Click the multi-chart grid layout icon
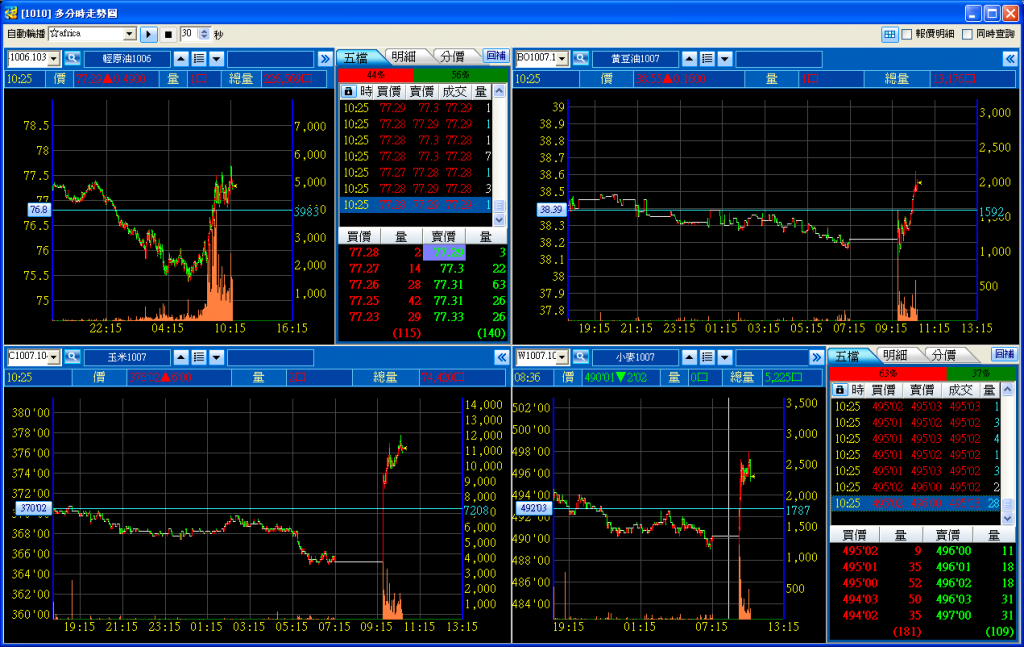Screen dimensions: 1024x647 coord(889,34)
